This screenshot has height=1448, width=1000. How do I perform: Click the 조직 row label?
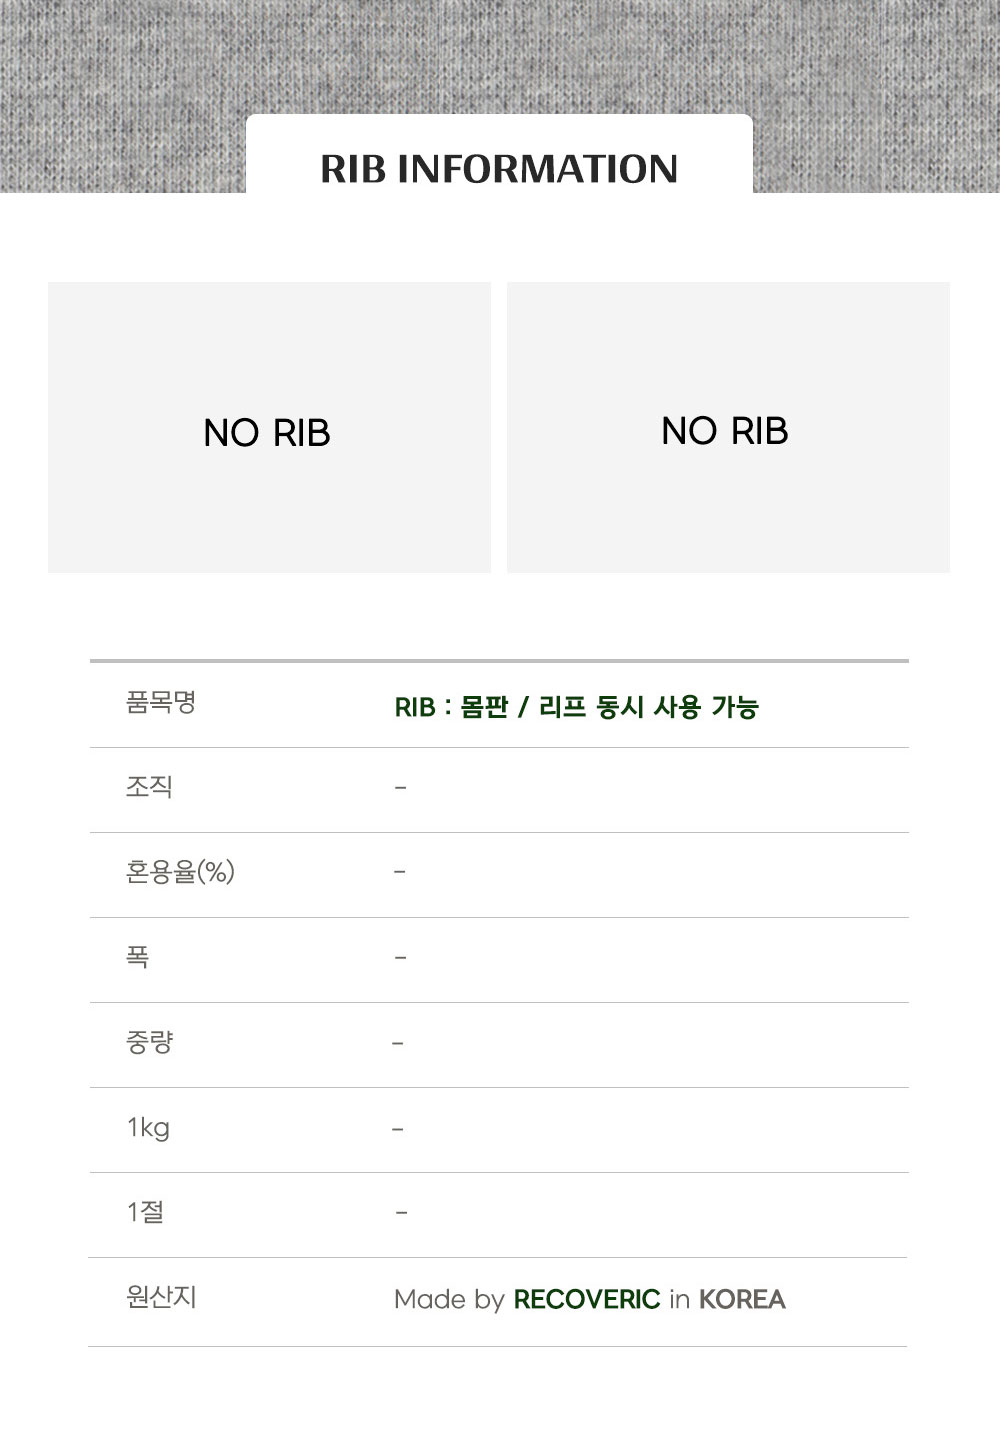(150, 788)
